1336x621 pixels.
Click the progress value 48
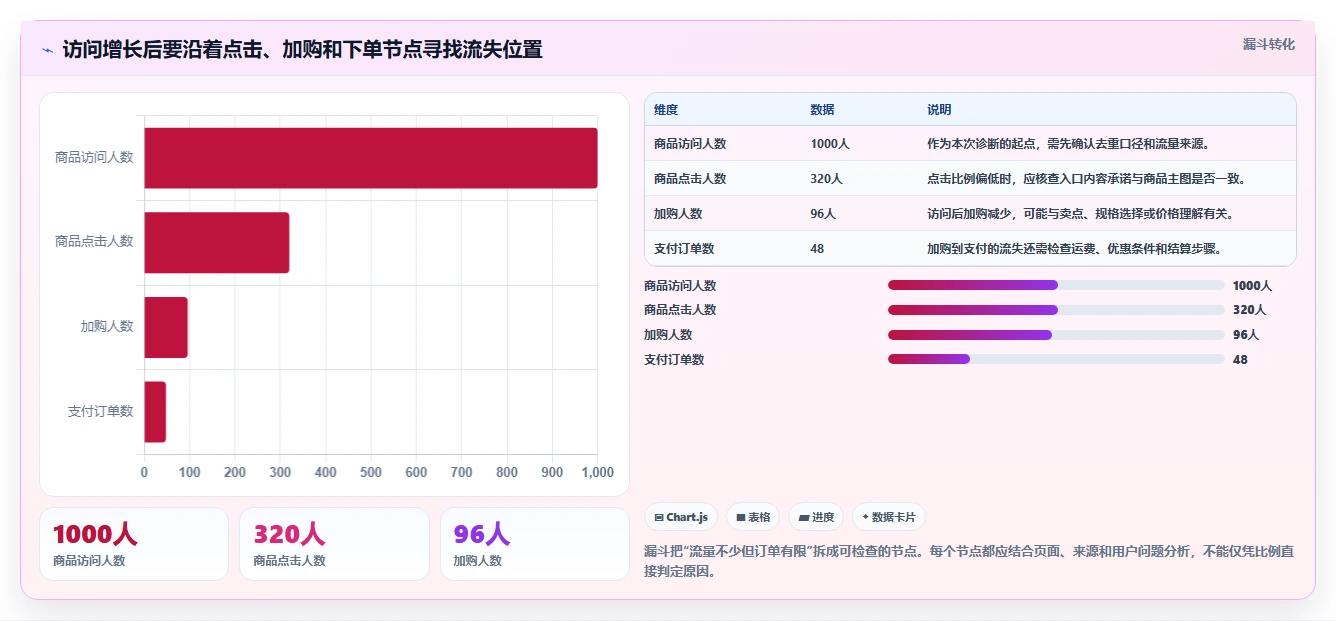point(1240,360)
